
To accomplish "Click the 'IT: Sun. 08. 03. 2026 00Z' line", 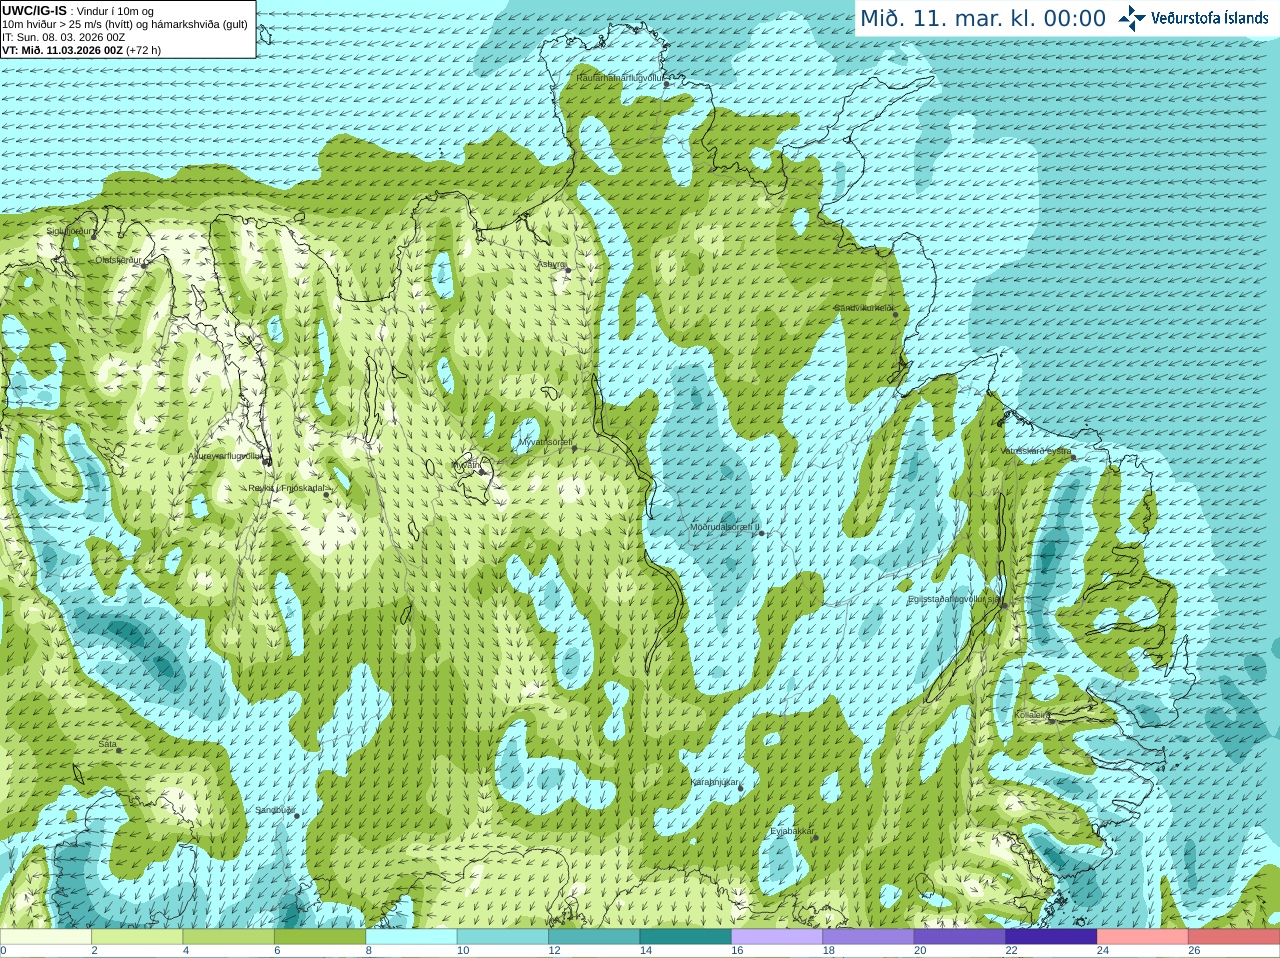I will click(64, 37).
